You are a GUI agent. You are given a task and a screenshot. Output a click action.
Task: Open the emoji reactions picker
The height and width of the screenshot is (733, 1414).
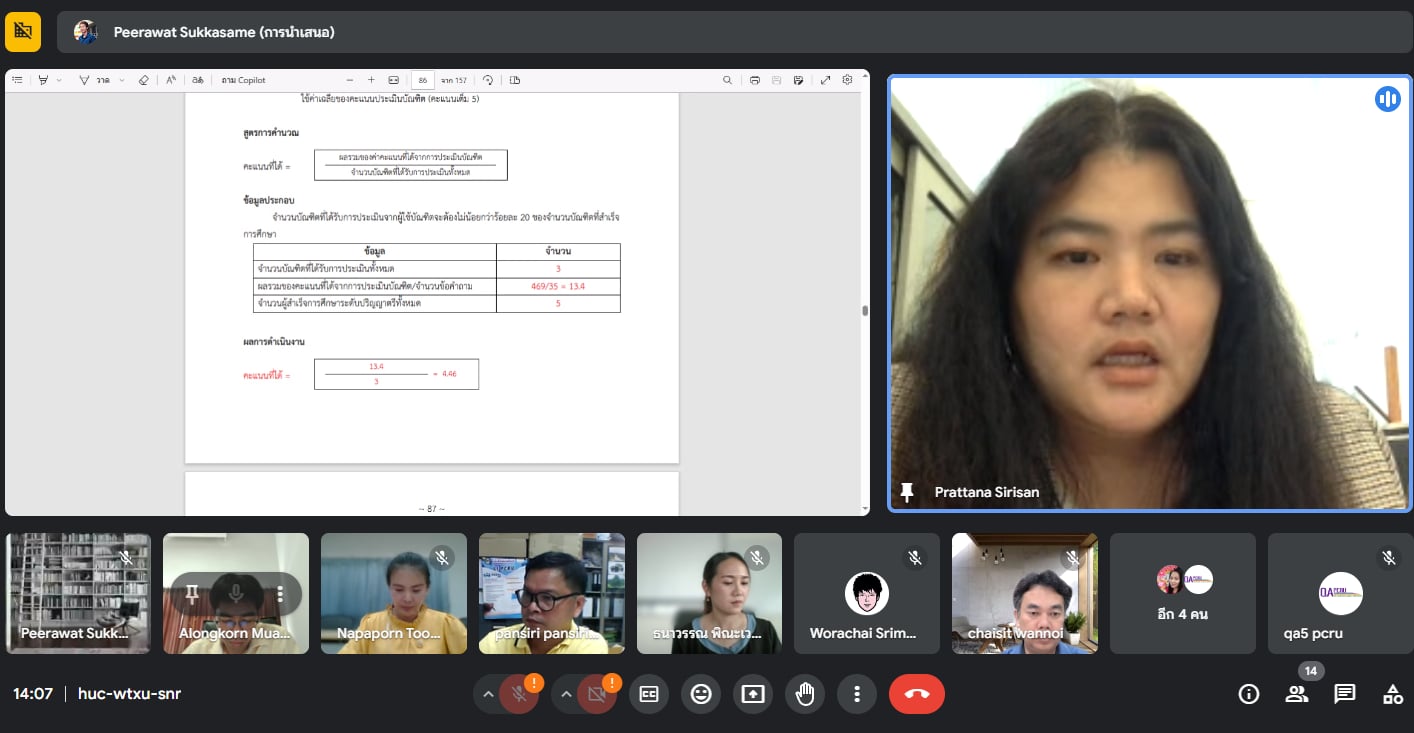point(701,694)
